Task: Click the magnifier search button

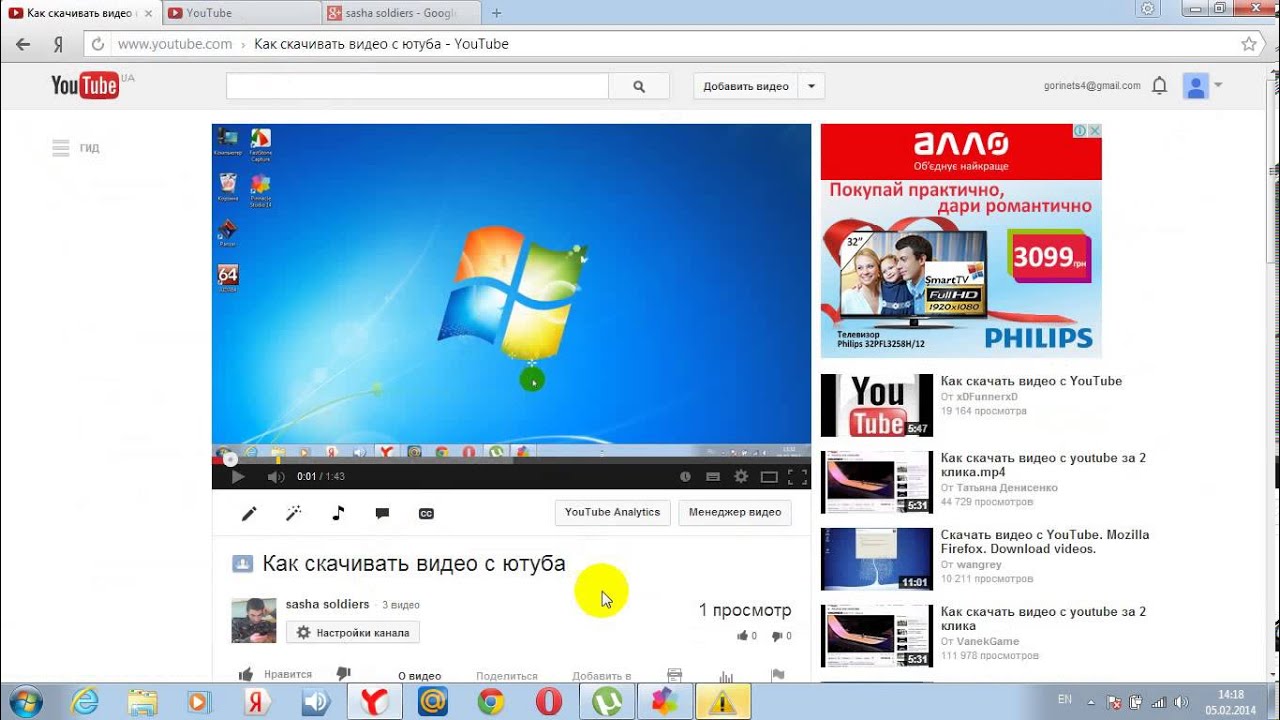Action: pos(639,86)
